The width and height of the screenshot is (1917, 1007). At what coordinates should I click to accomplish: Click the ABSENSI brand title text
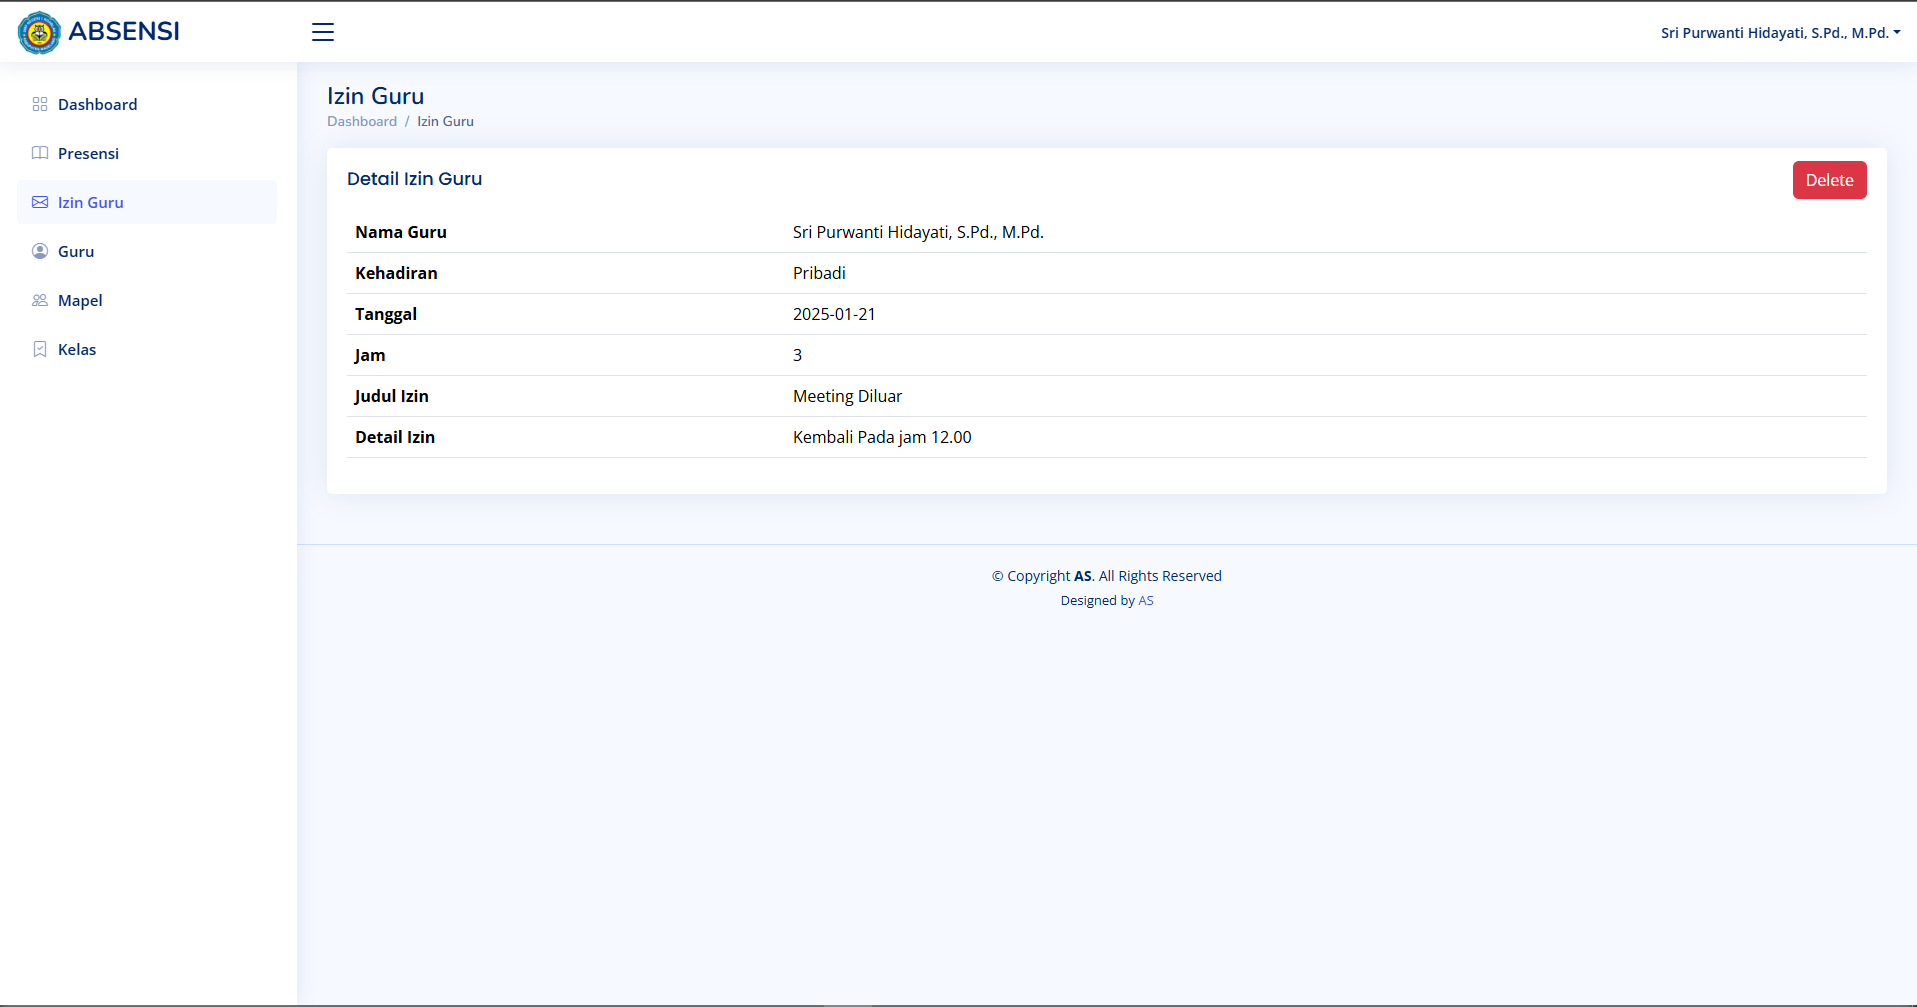[124, 32]
